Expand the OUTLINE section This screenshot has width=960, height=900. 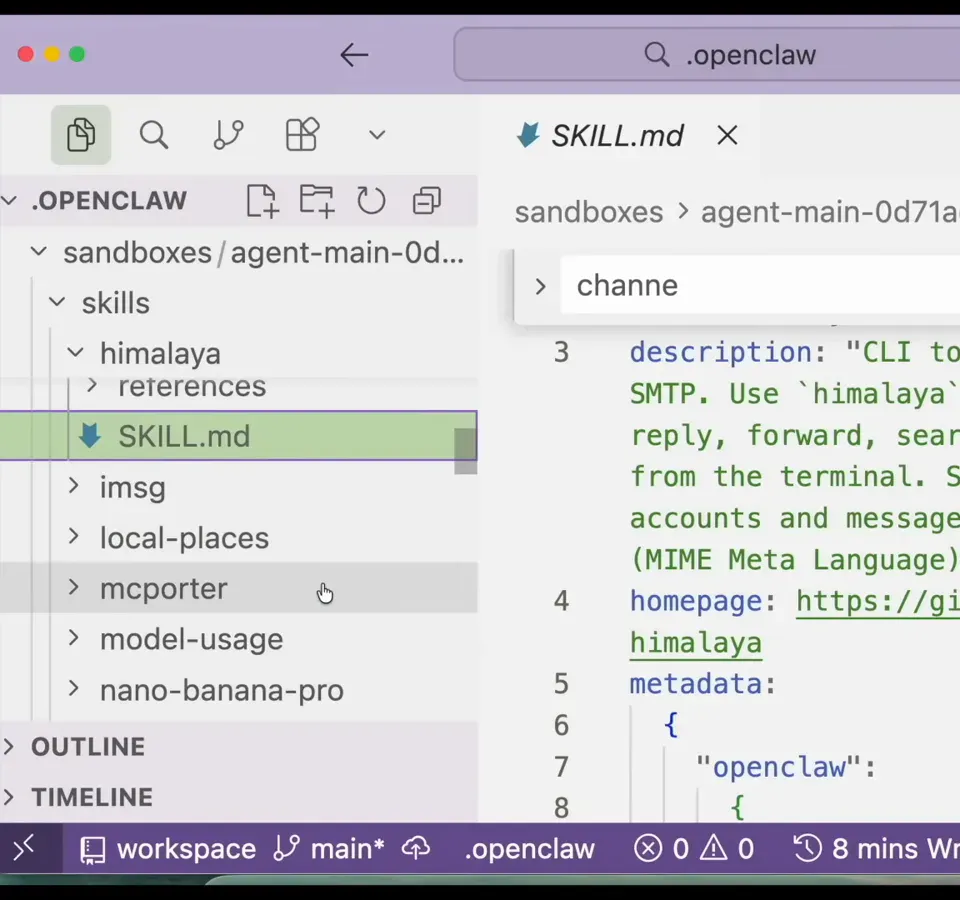239,747
